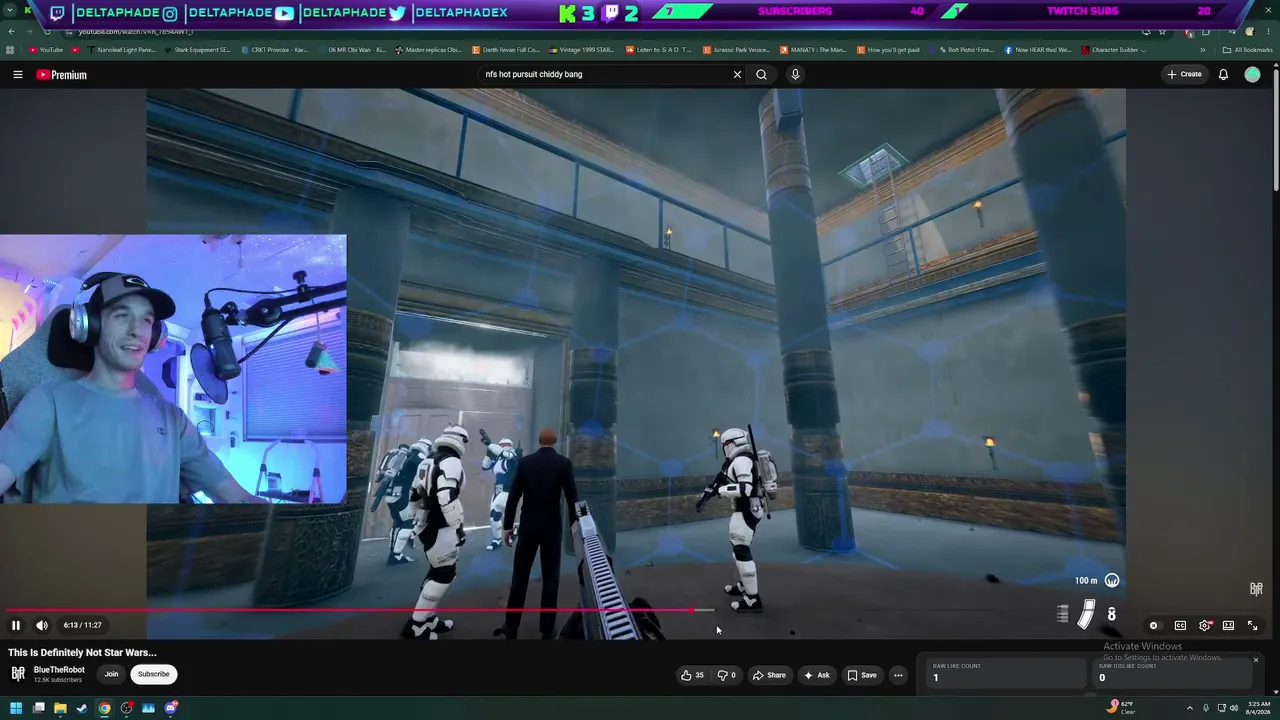
Task: Close the raw like count panel
Action: [x=1256, y=660]
